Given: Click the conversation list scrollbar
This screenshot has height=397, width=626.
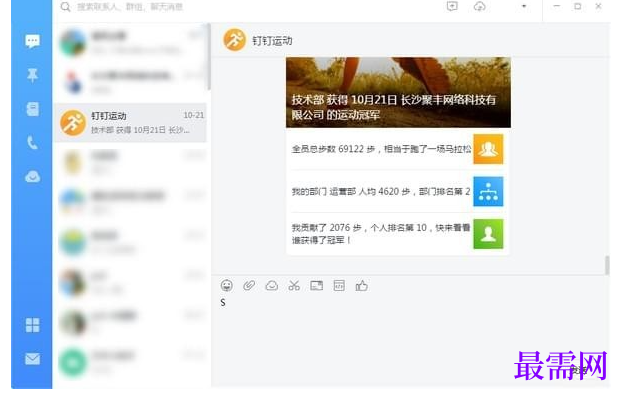Looking at the screenshot, I should click(x=209, y=57).
